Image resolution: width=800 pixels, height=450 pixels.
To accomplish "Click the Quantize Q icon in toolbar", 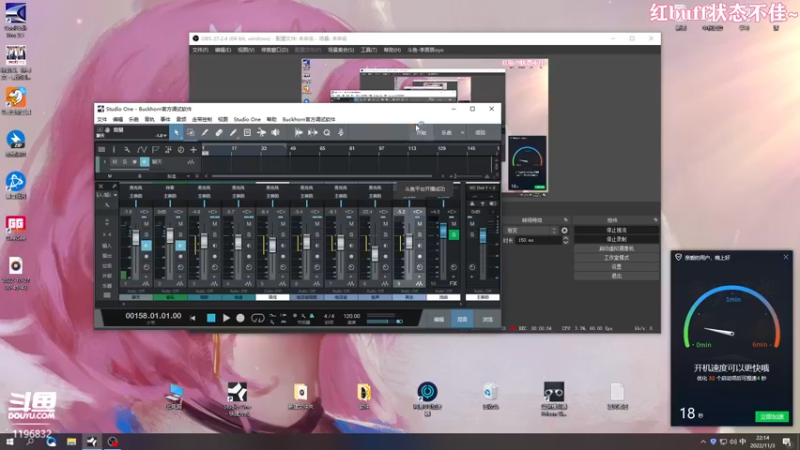I will coord(327,133).
